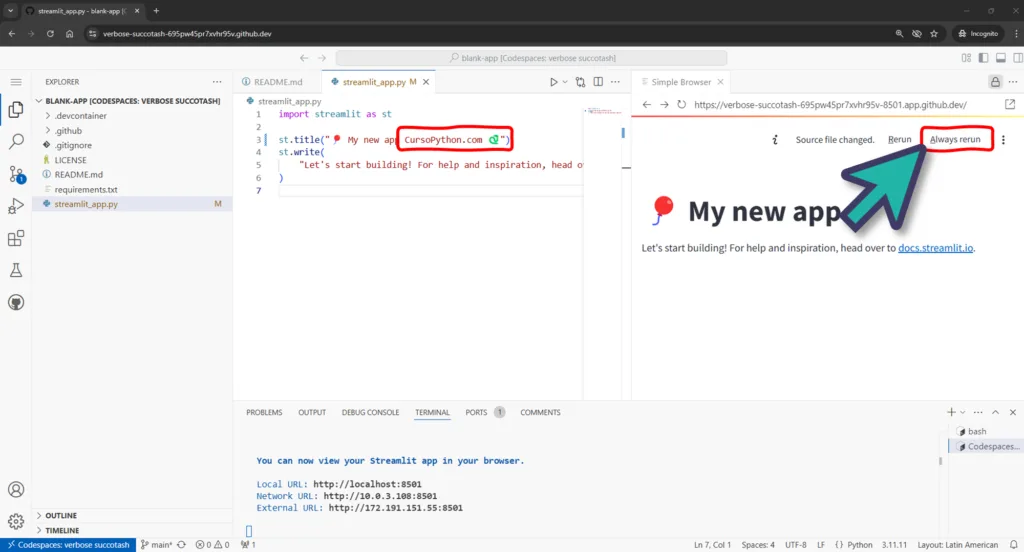1024x552 pixels.
Task: Open the GitHub icon in activity bar
Action: 16,302
